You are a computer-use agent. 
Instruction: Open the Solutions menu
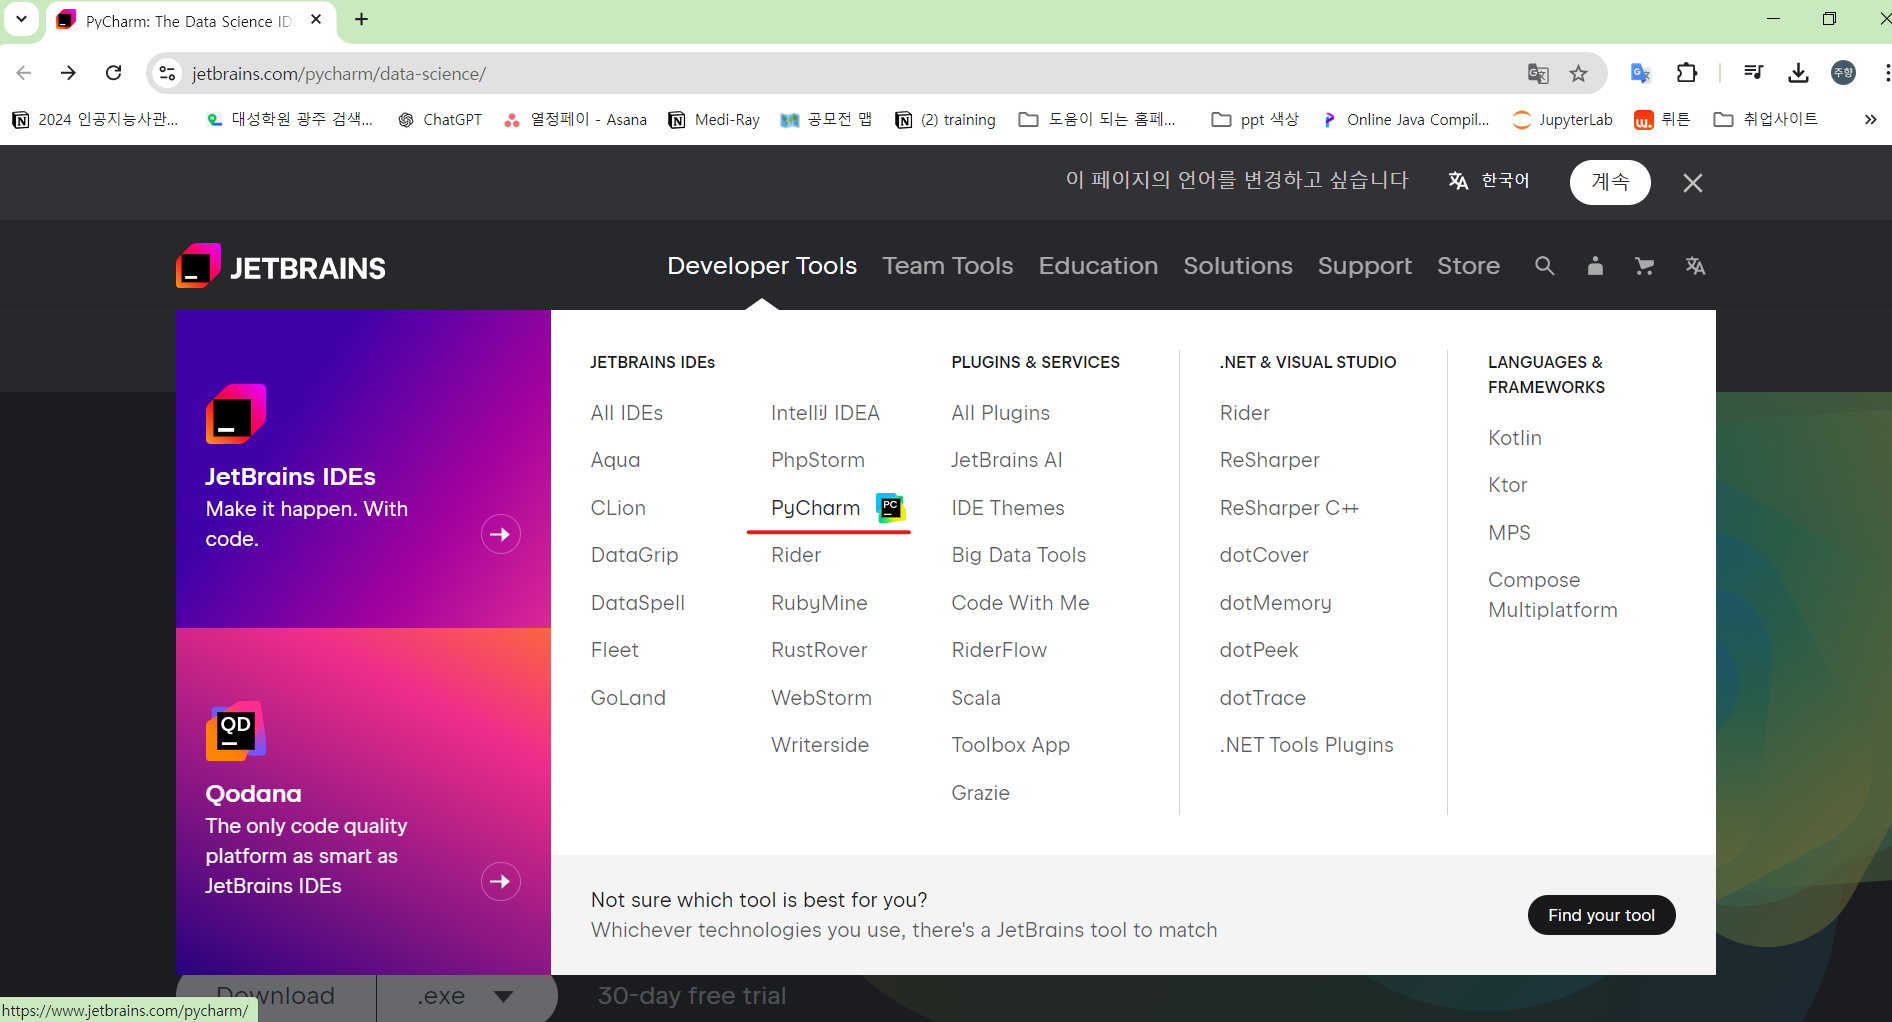[1238, 266]
